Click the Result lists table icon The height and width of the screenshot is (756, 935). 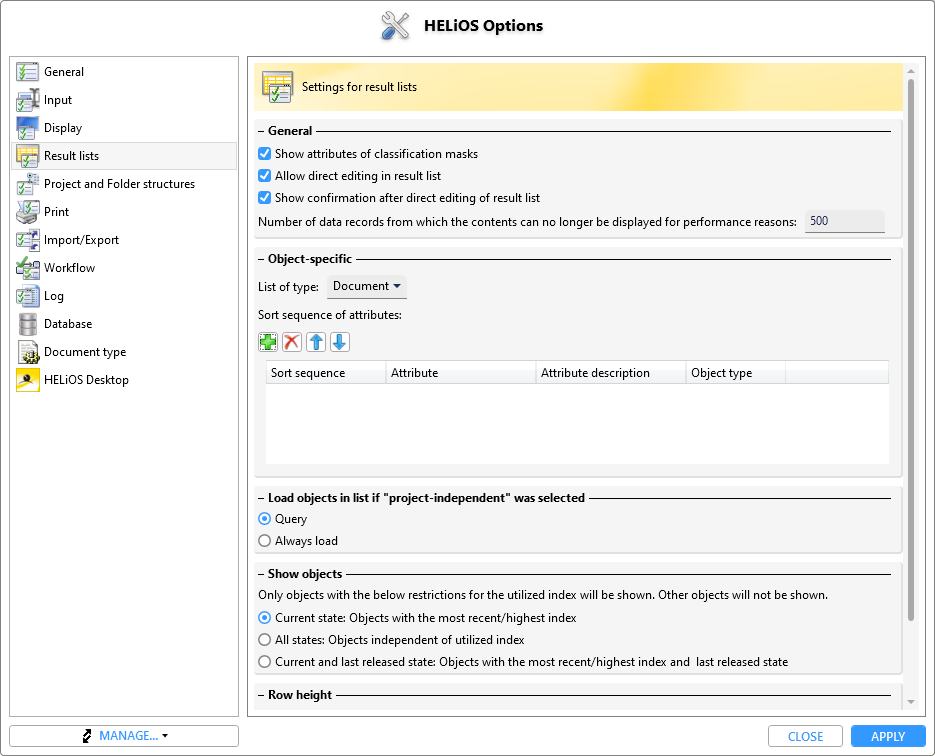(27, 156)
